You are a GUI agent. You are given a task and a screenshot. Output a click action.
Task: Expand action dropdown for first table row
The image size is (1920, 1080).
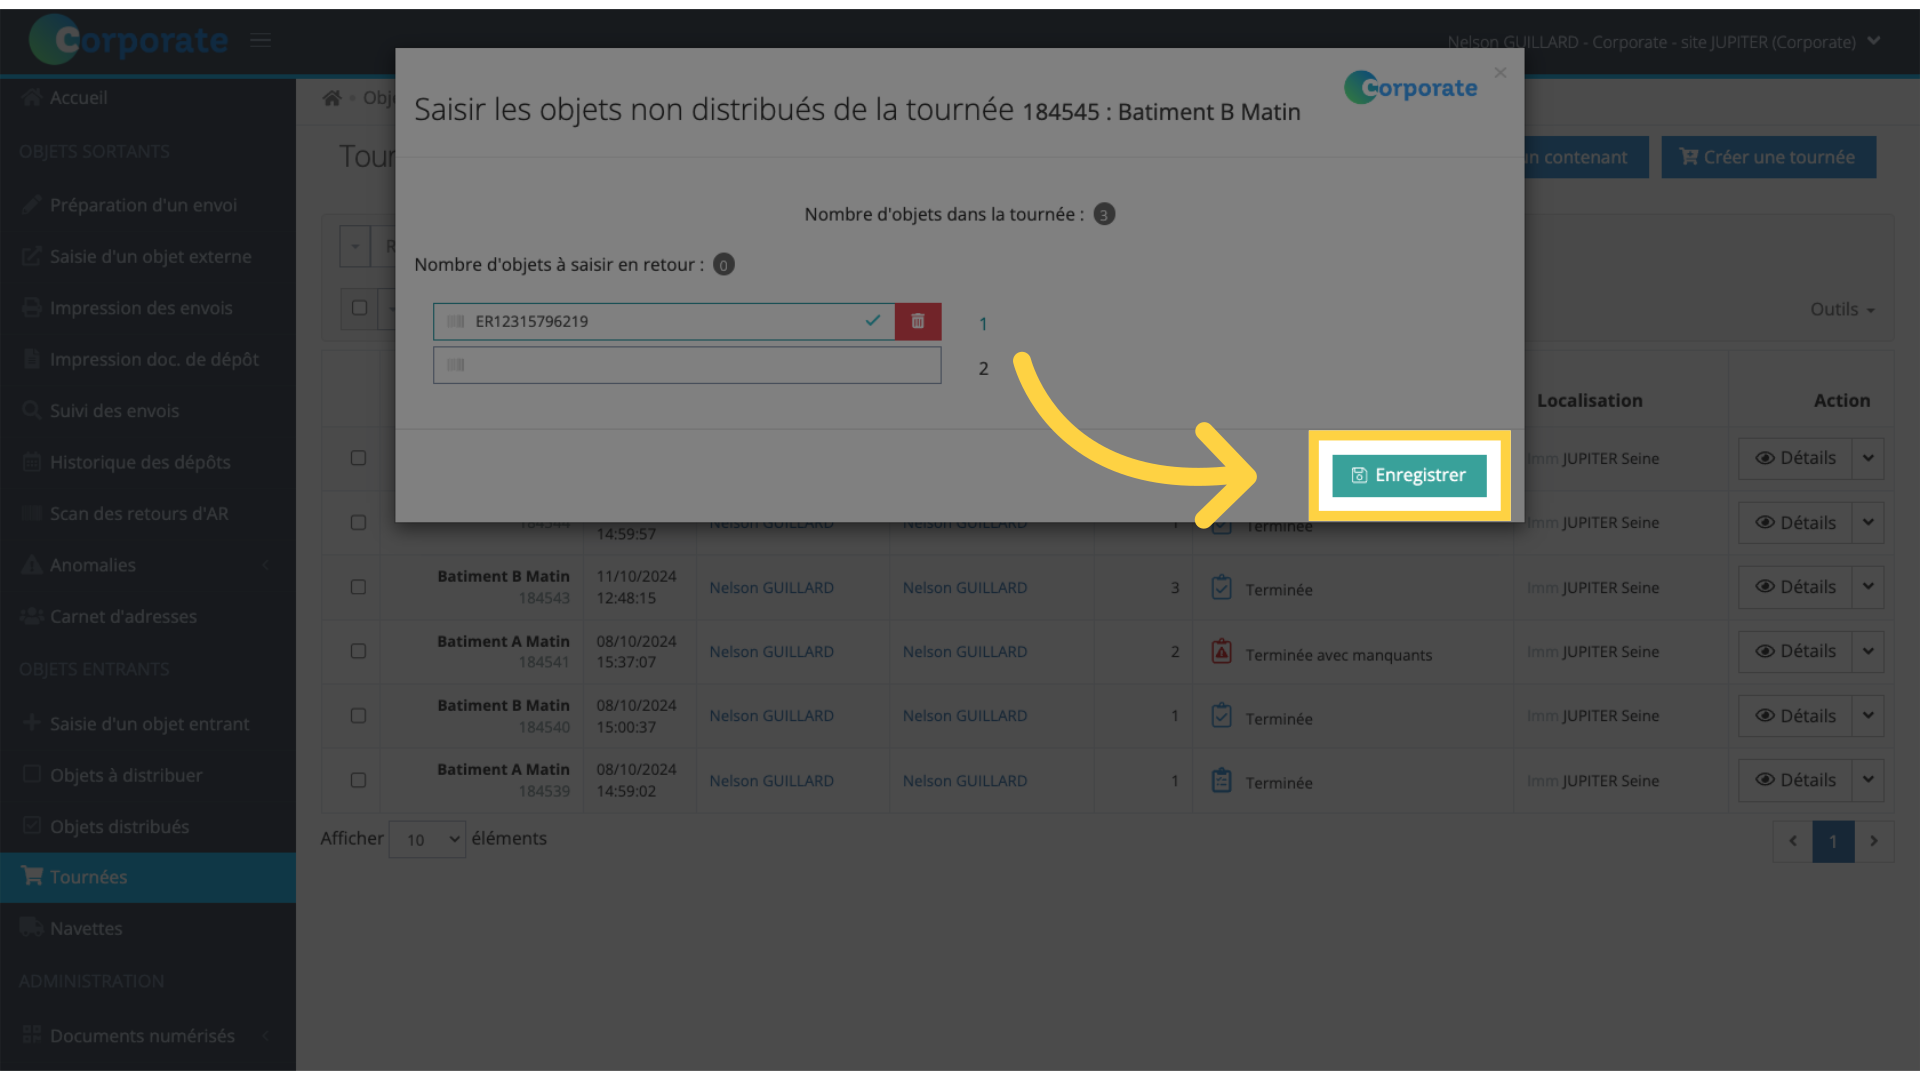pos(1868,458)
